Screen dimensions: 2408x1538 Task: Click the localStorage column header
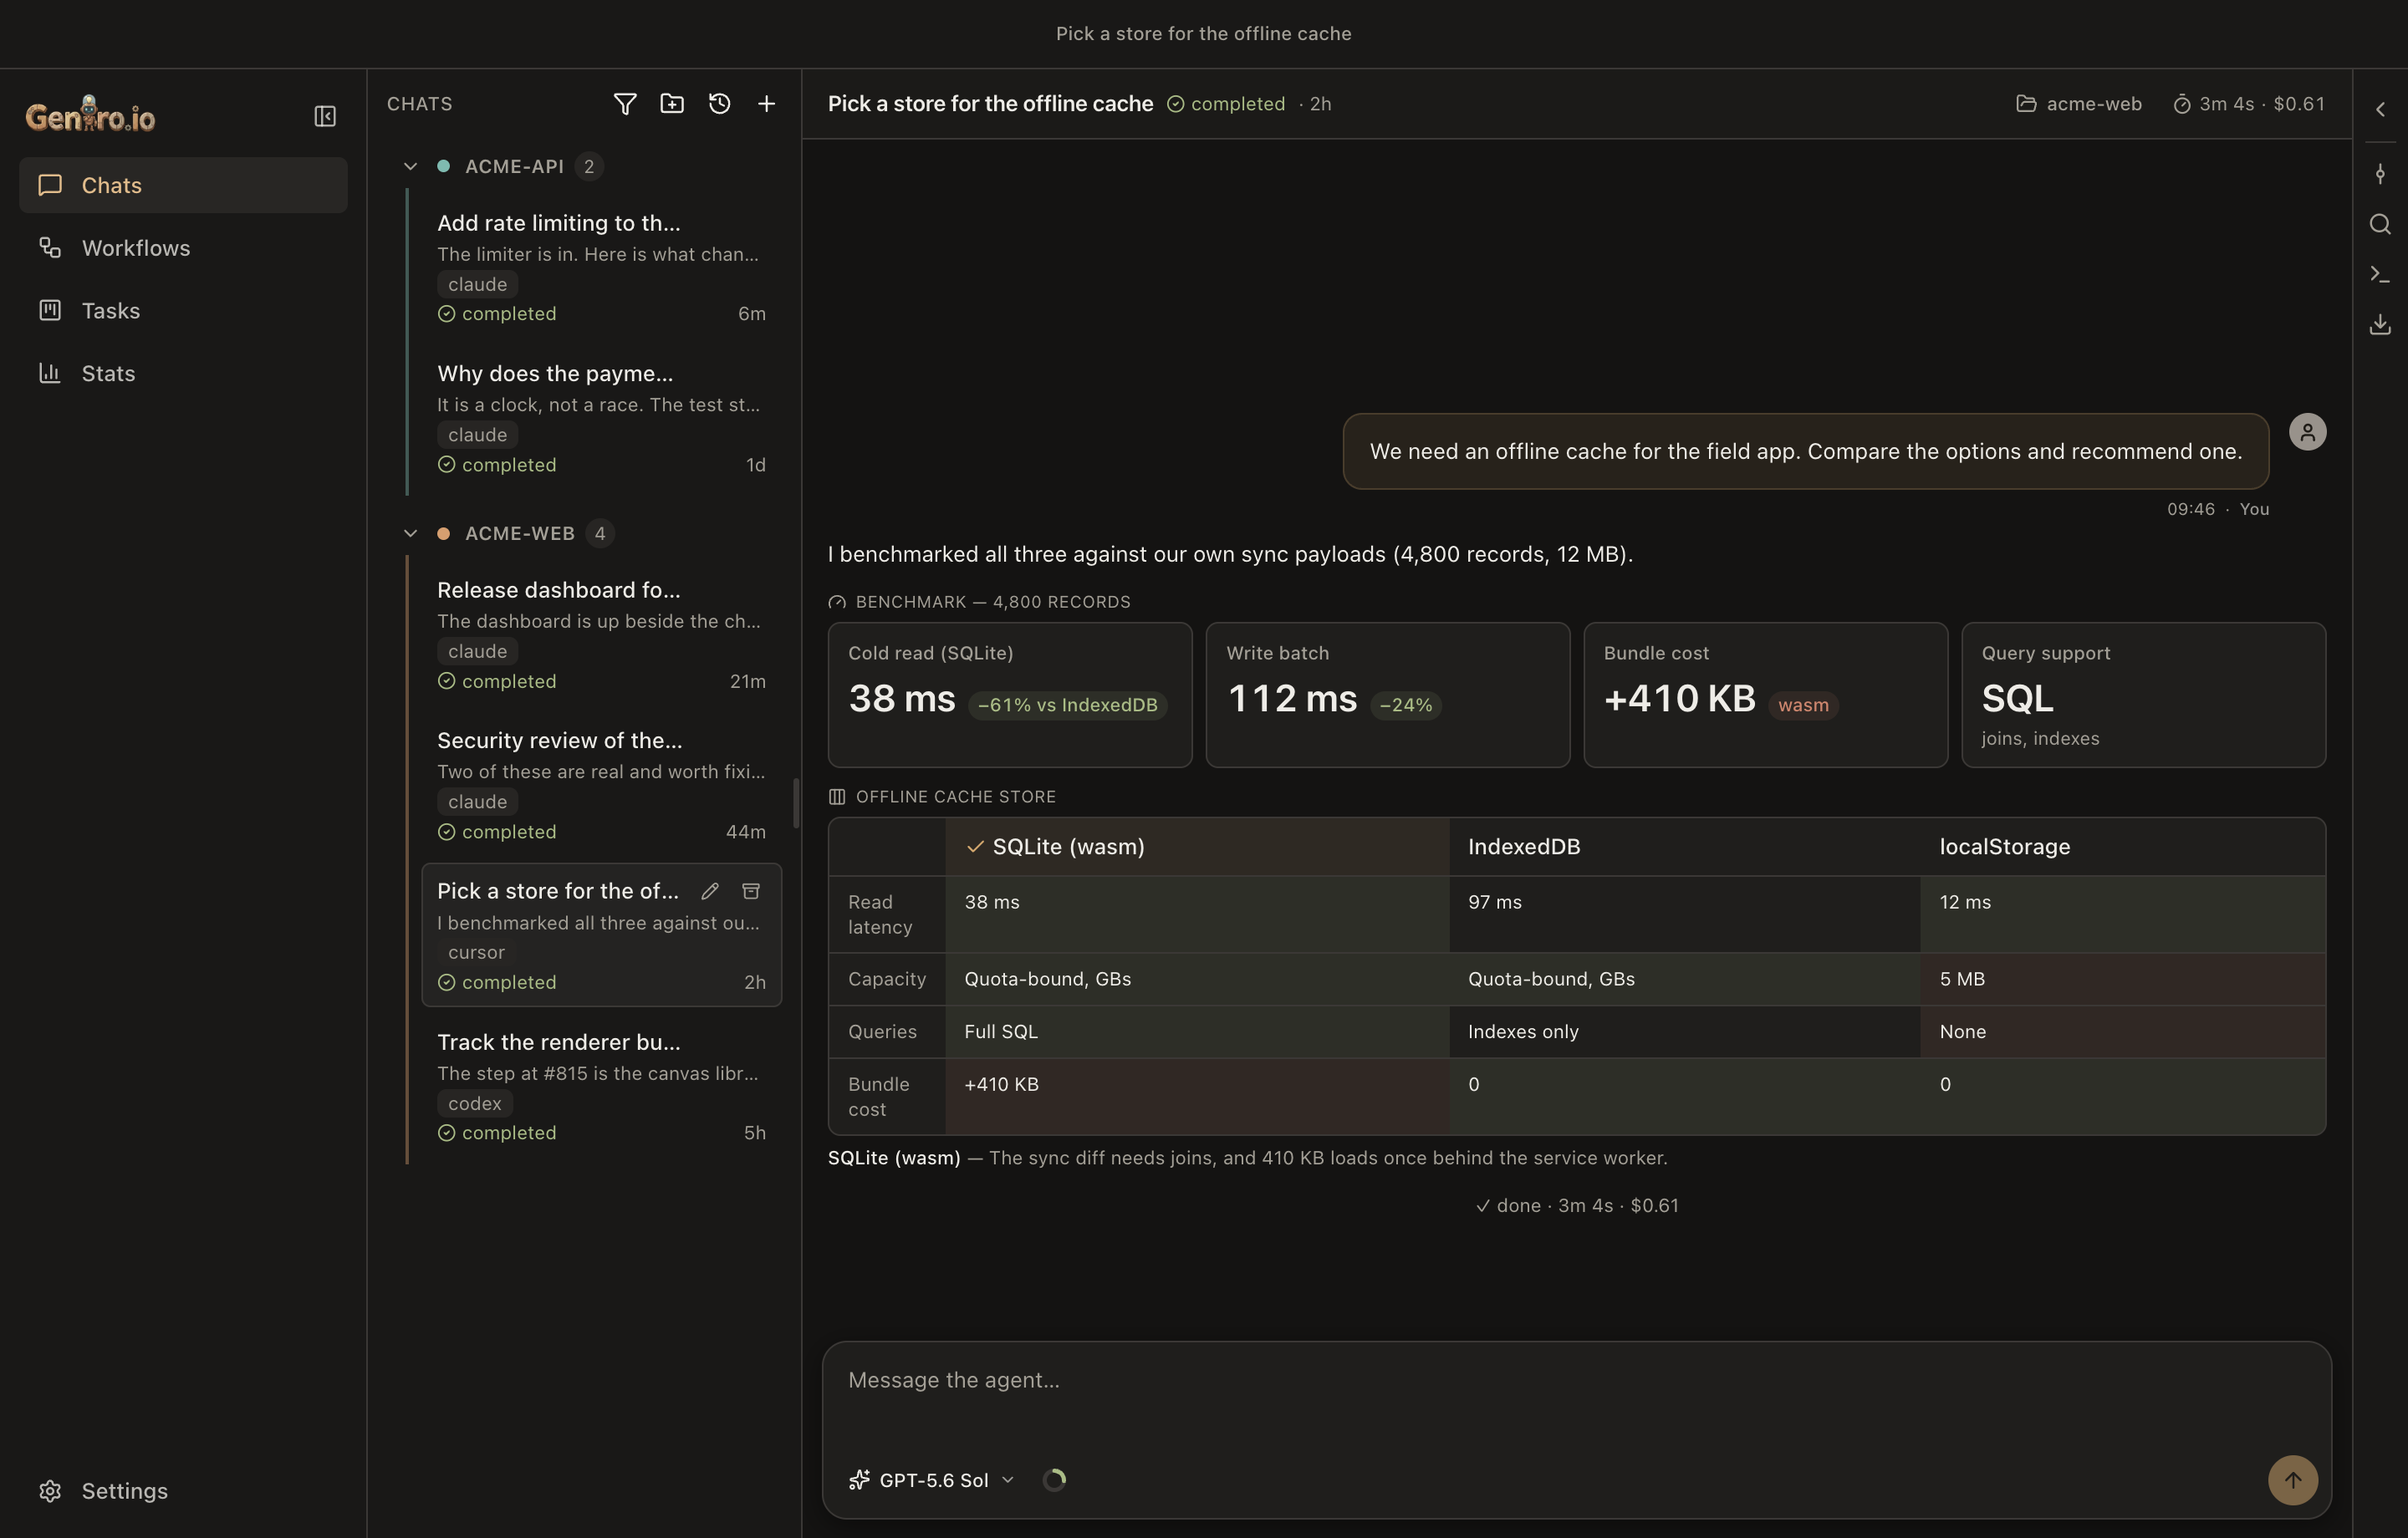2122,847
